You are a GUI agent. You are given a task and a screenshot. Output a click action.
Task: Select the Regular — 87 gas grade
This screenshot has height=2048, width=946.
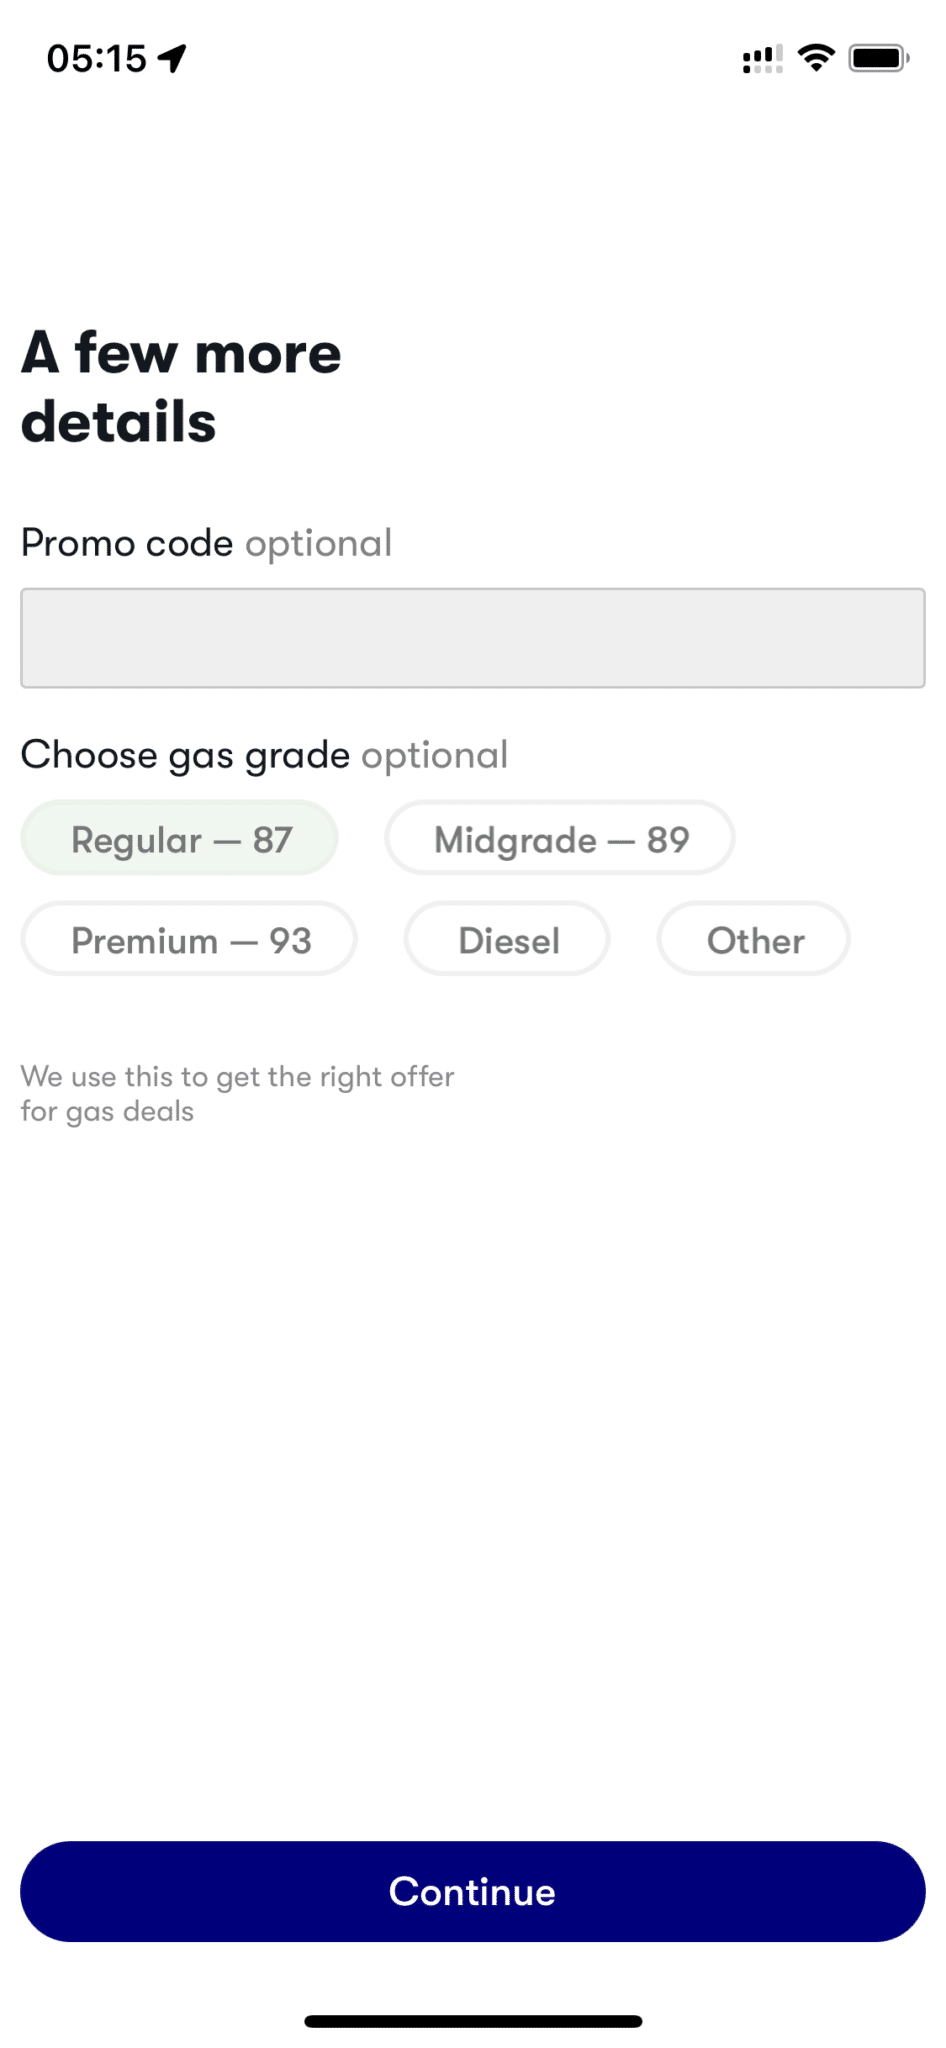point(180,839)
